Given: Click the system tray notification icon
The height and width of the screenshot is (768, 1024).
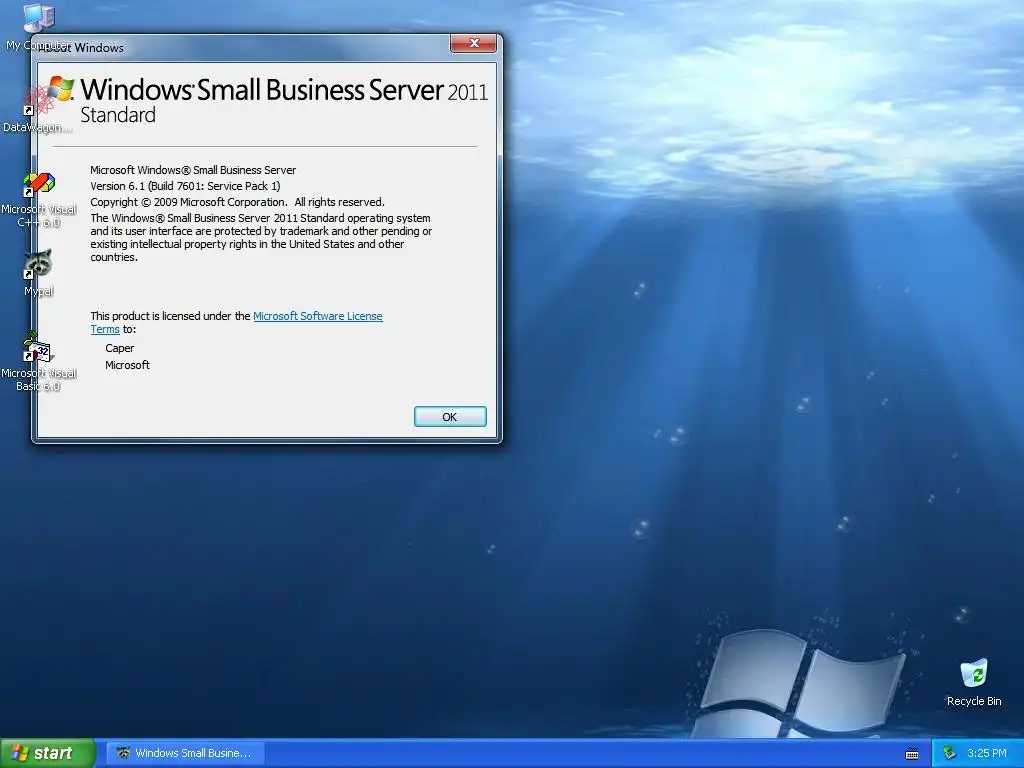Looking at the screenshot, I should point(950,753).
